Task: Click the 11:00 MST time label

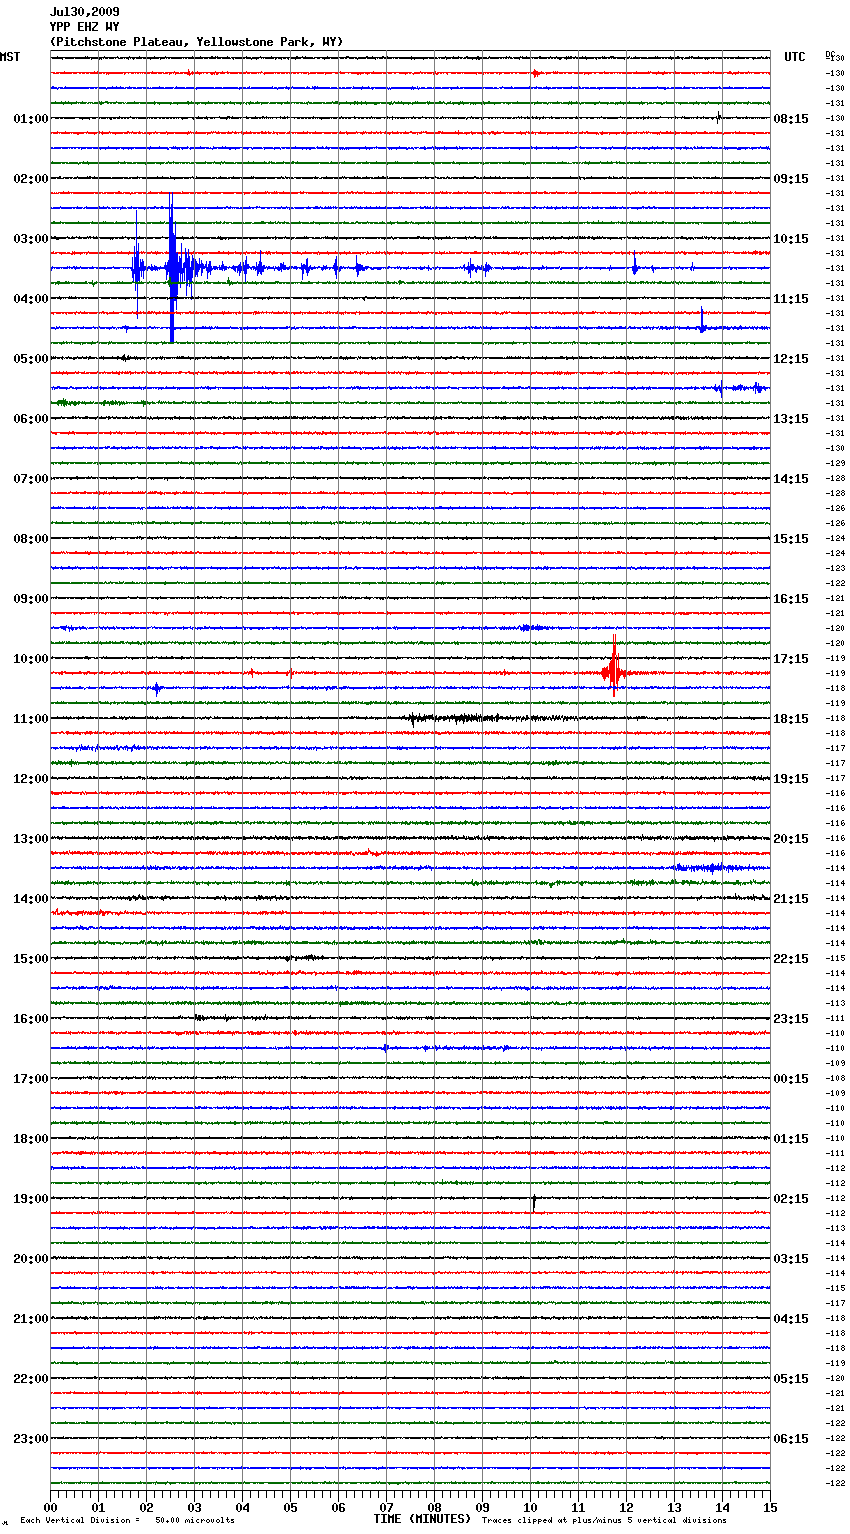Action: click(31, 719)
